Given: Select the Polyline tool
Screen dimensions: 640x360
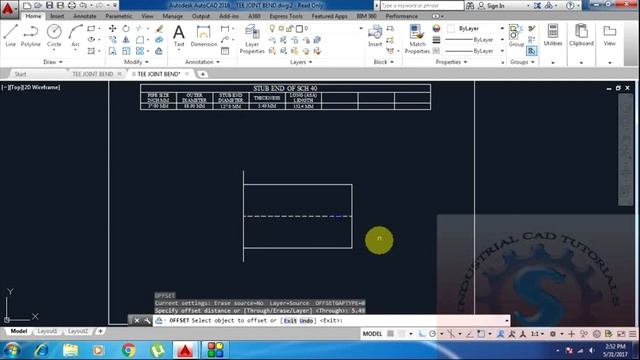Looking at the screenshot, I should click(x=31, y=35).
